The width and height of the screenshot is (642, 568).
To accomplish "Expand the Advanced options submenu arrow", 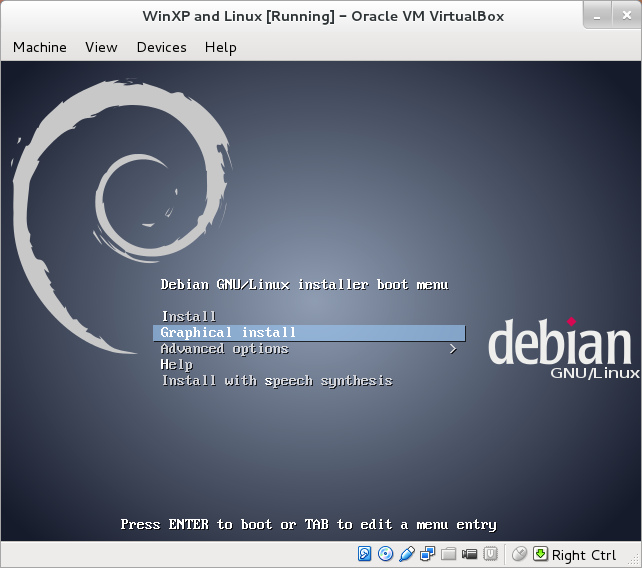I will click(453, 349).
